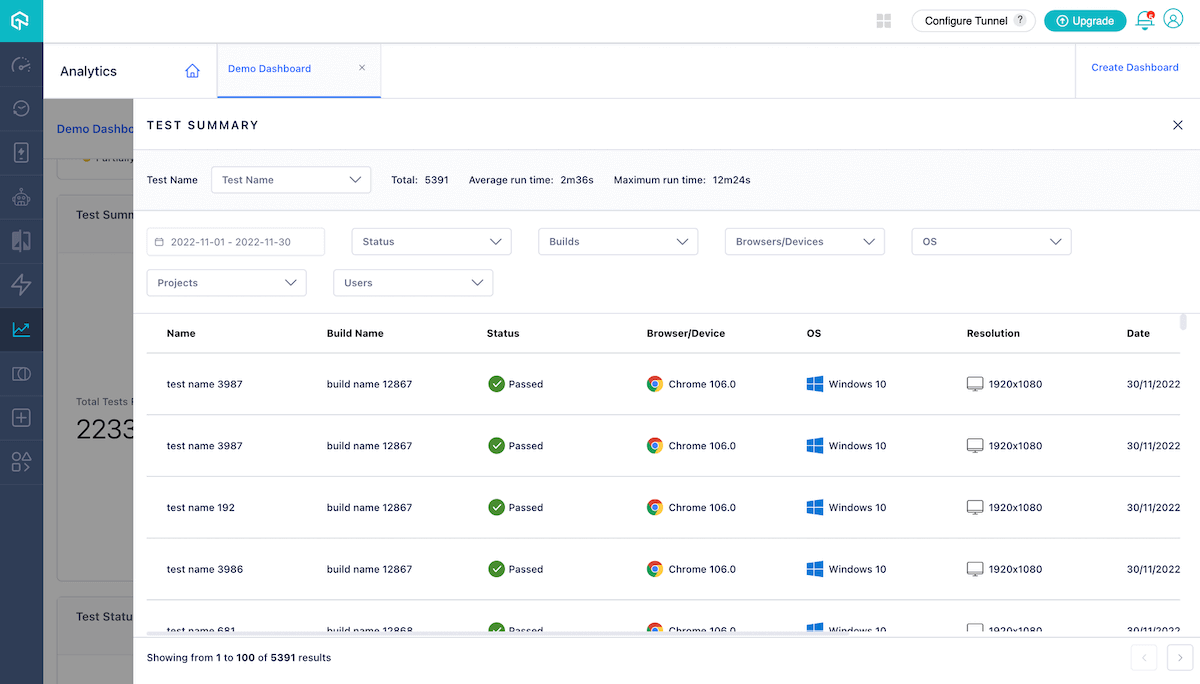1200x684 pixels.
Task: Open the Analytics chart icon in sidebar
Action: [21, 329]
